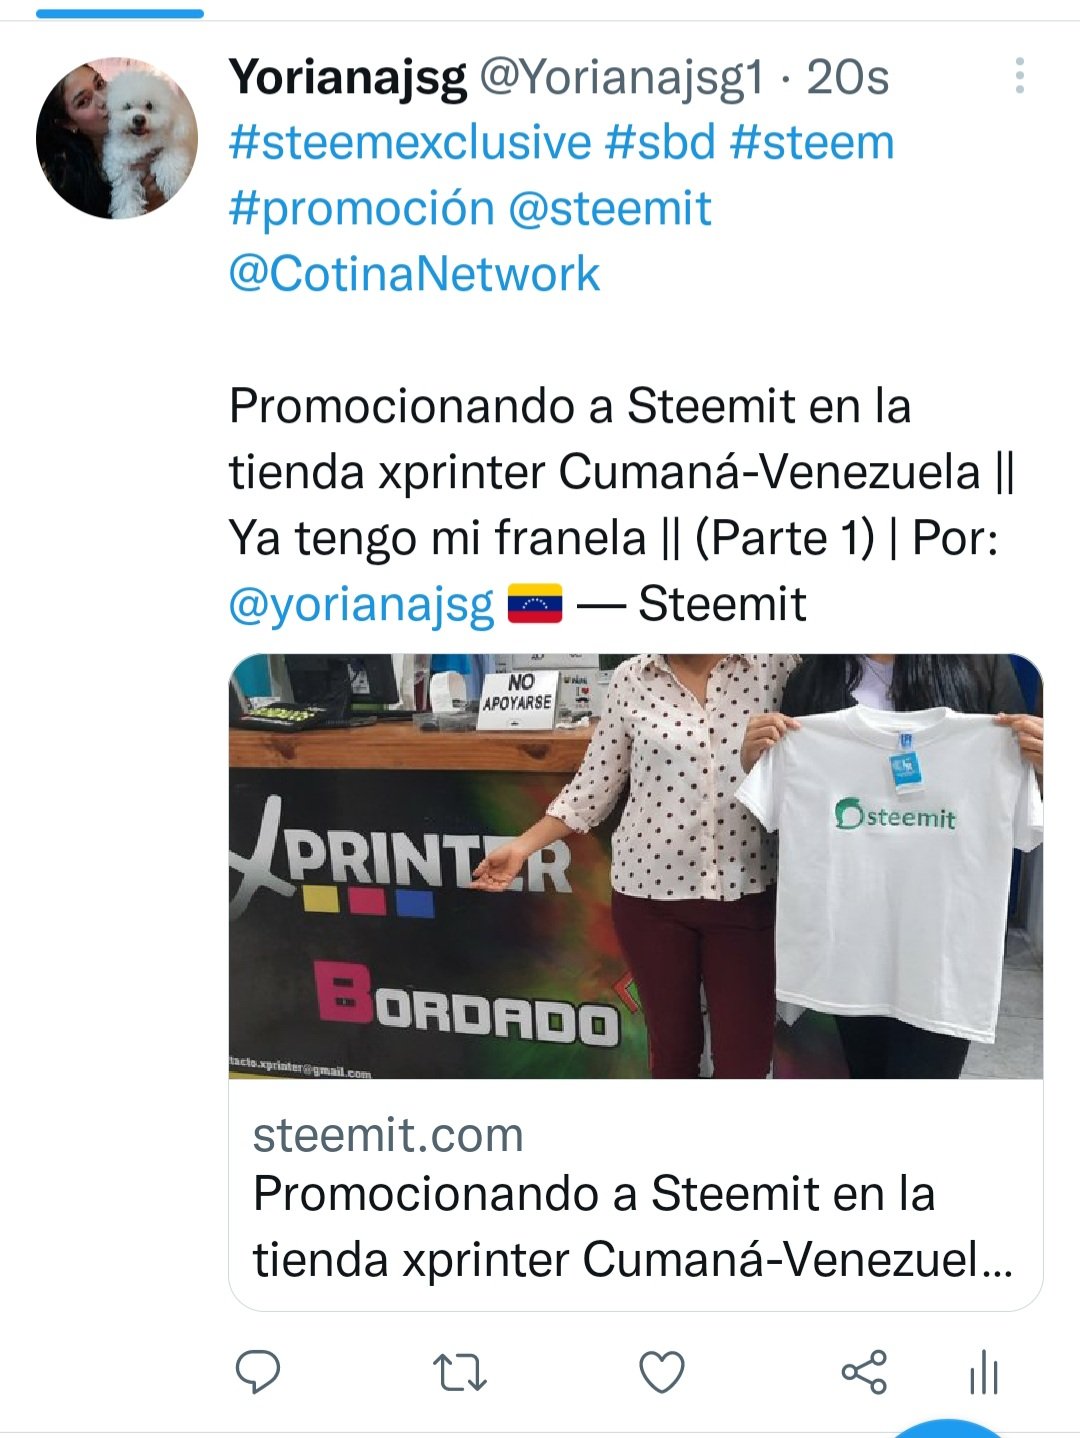Open the steemit t-shirt preview image
Image resolution: width=1080 pixels, height=1438 pixels.
point(636,866)
